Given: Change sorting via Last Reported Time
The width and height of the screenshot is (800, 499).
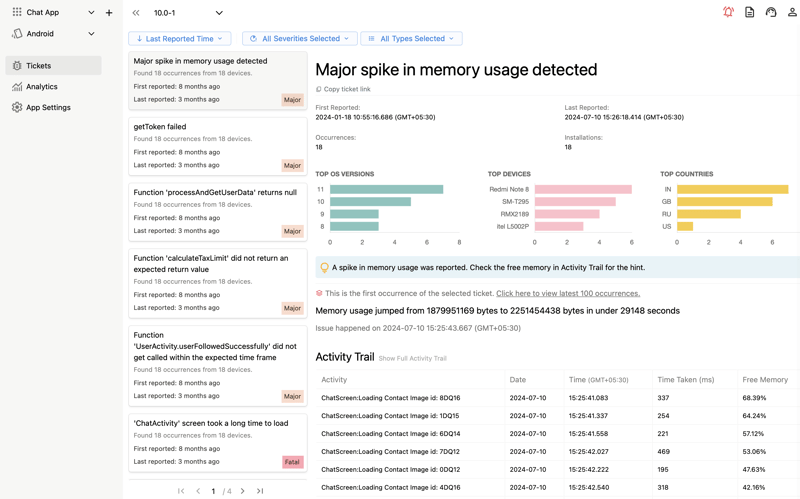Looking at the screenshot, I should (x=180, y=39).
